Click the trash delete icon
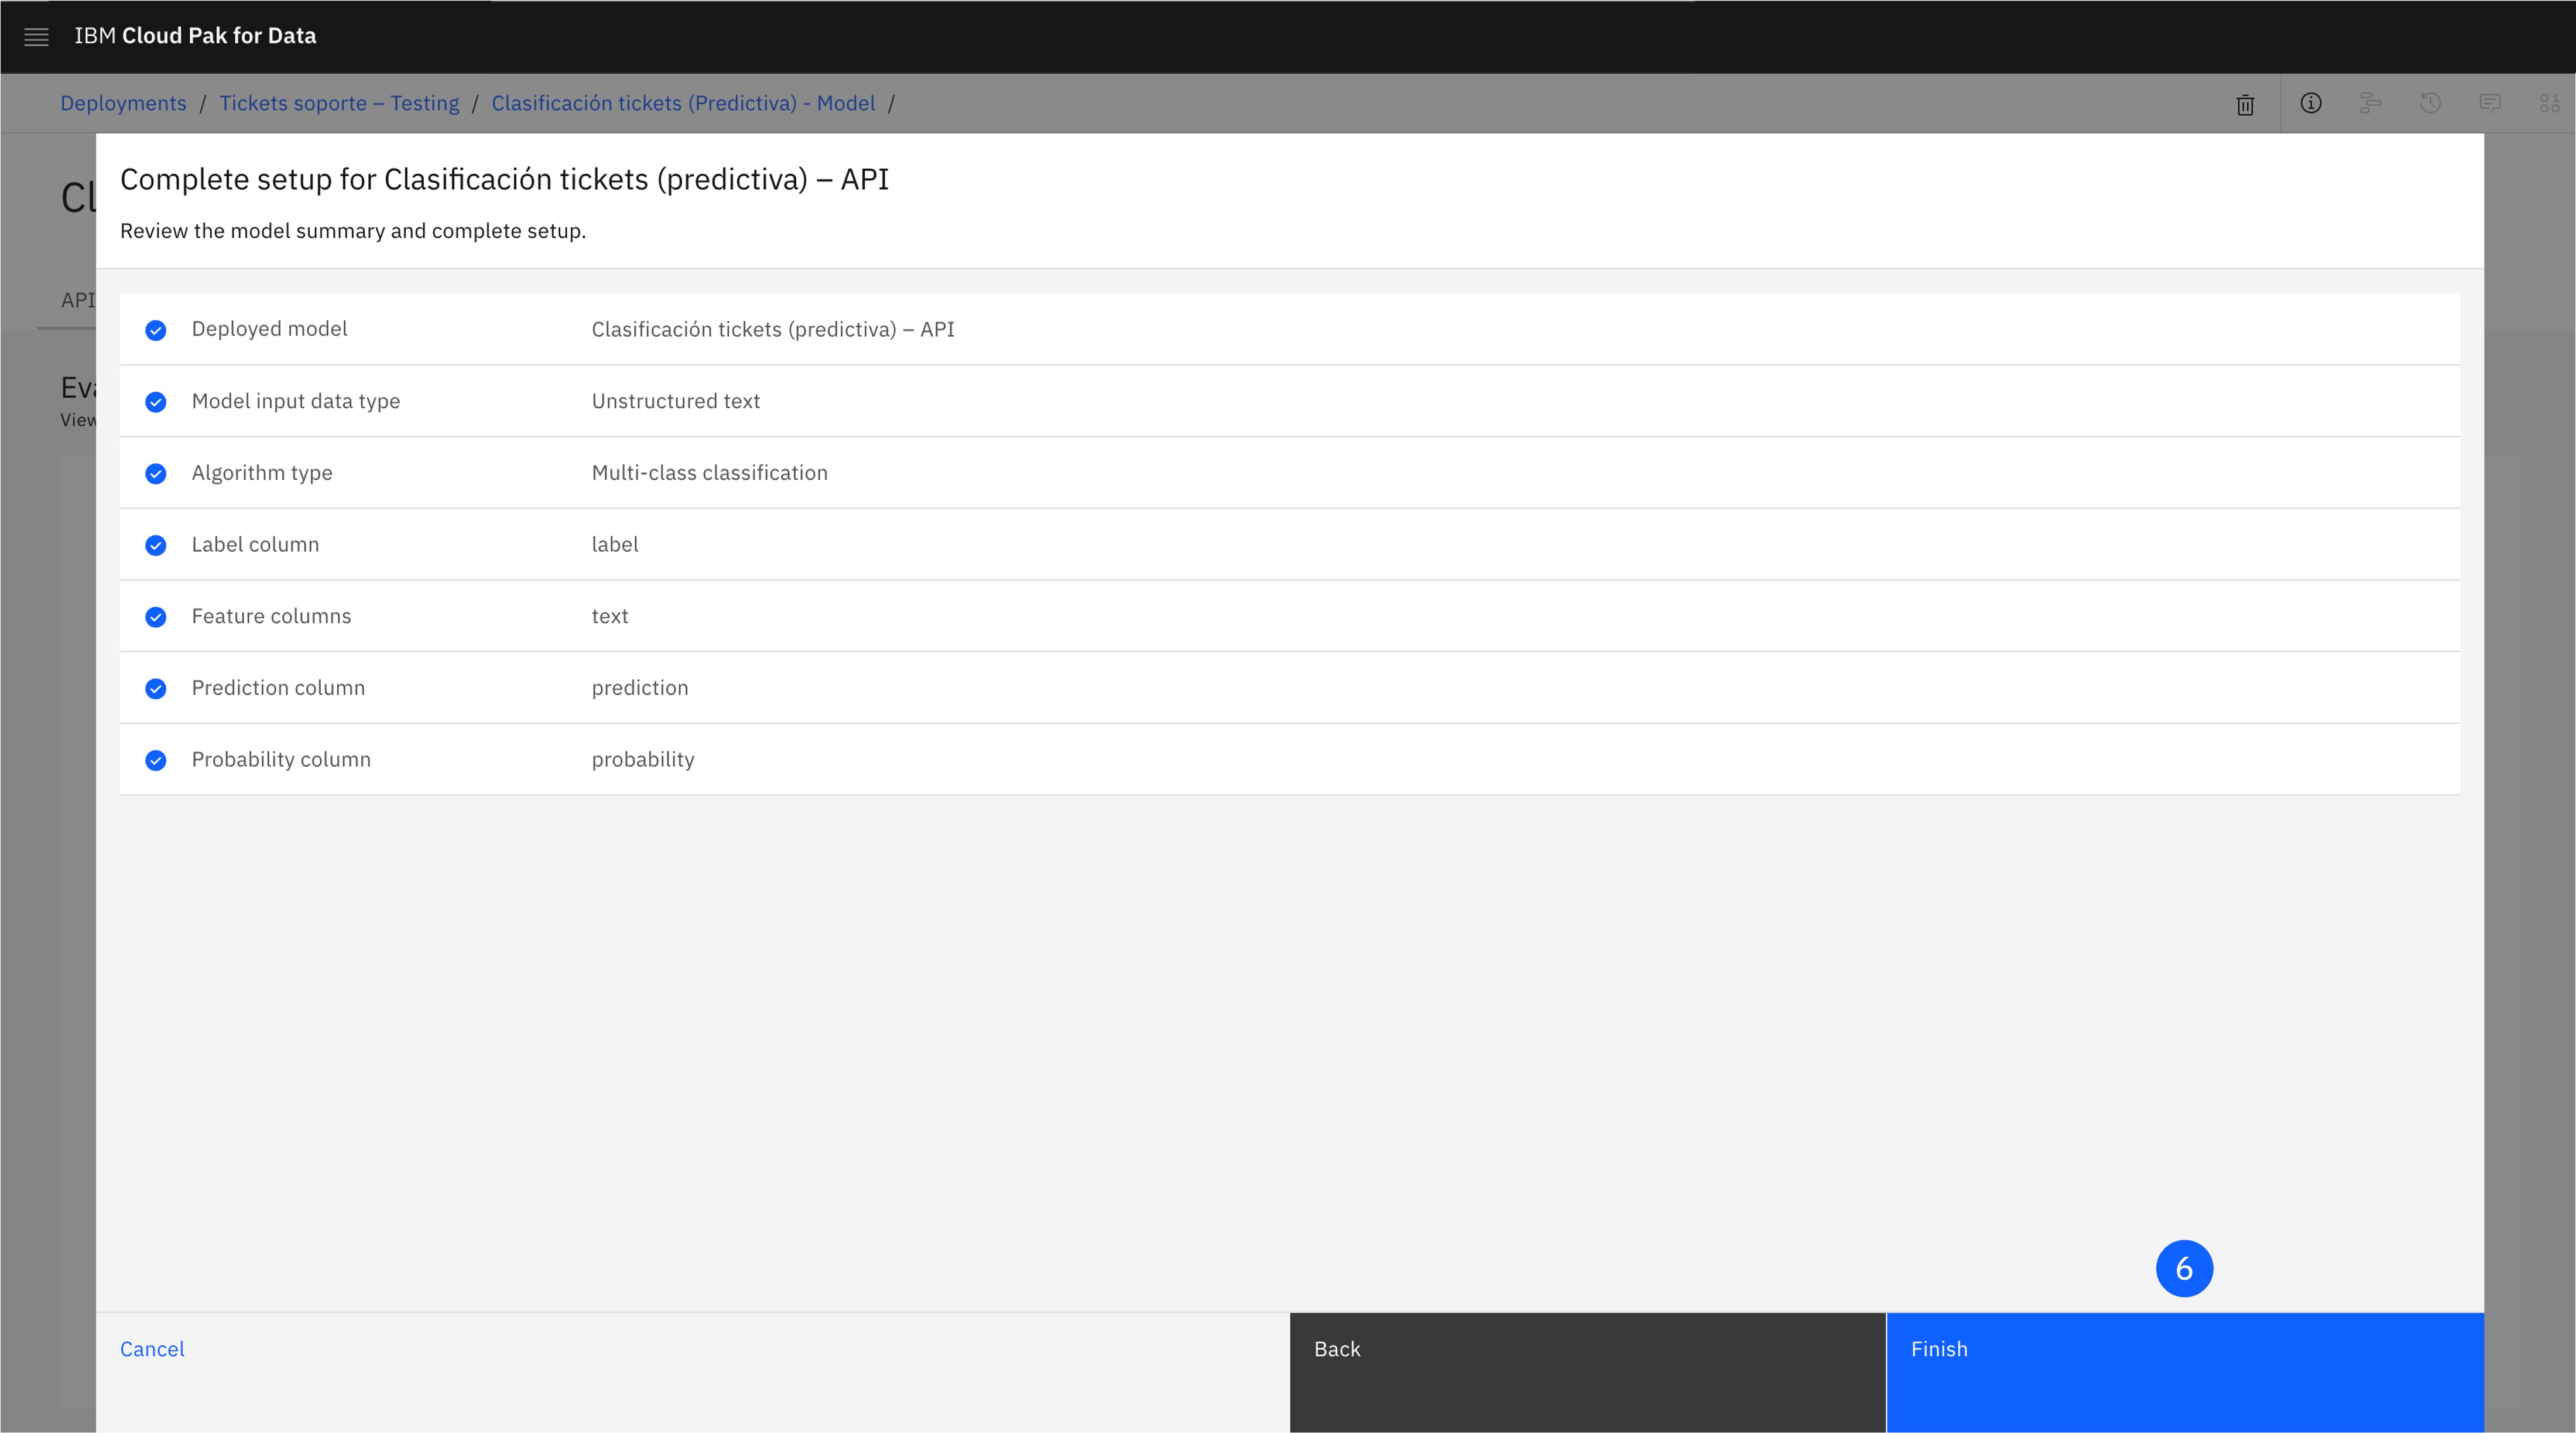 [x=2245, y=105]
